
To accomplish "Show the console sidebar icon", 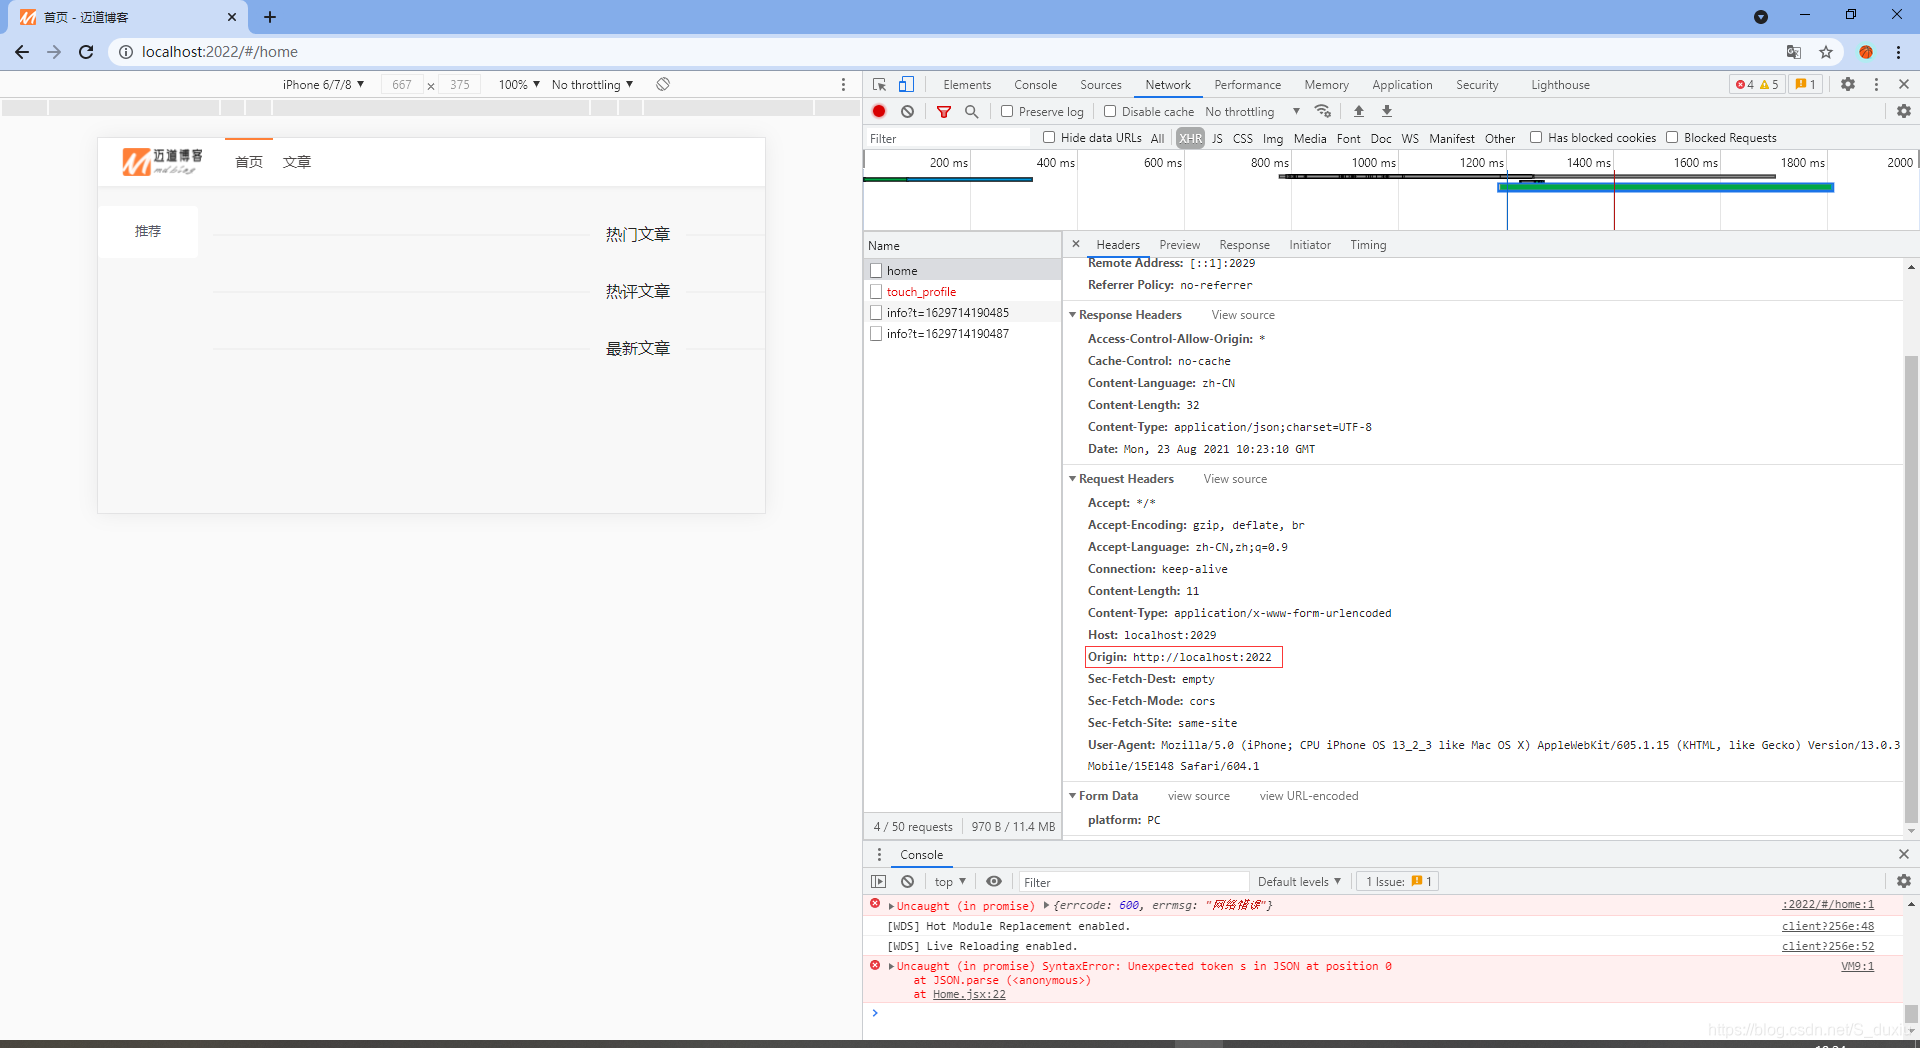I will [879, 882].
